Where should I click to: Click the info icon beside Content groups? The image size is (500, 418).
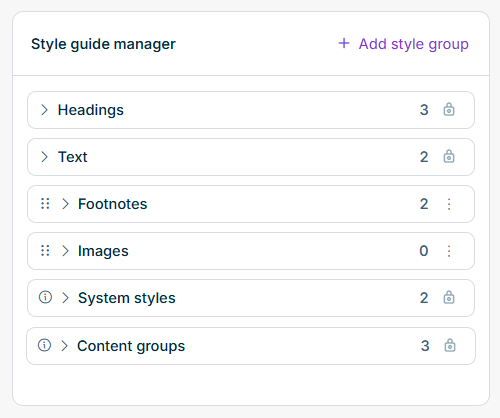44,345
